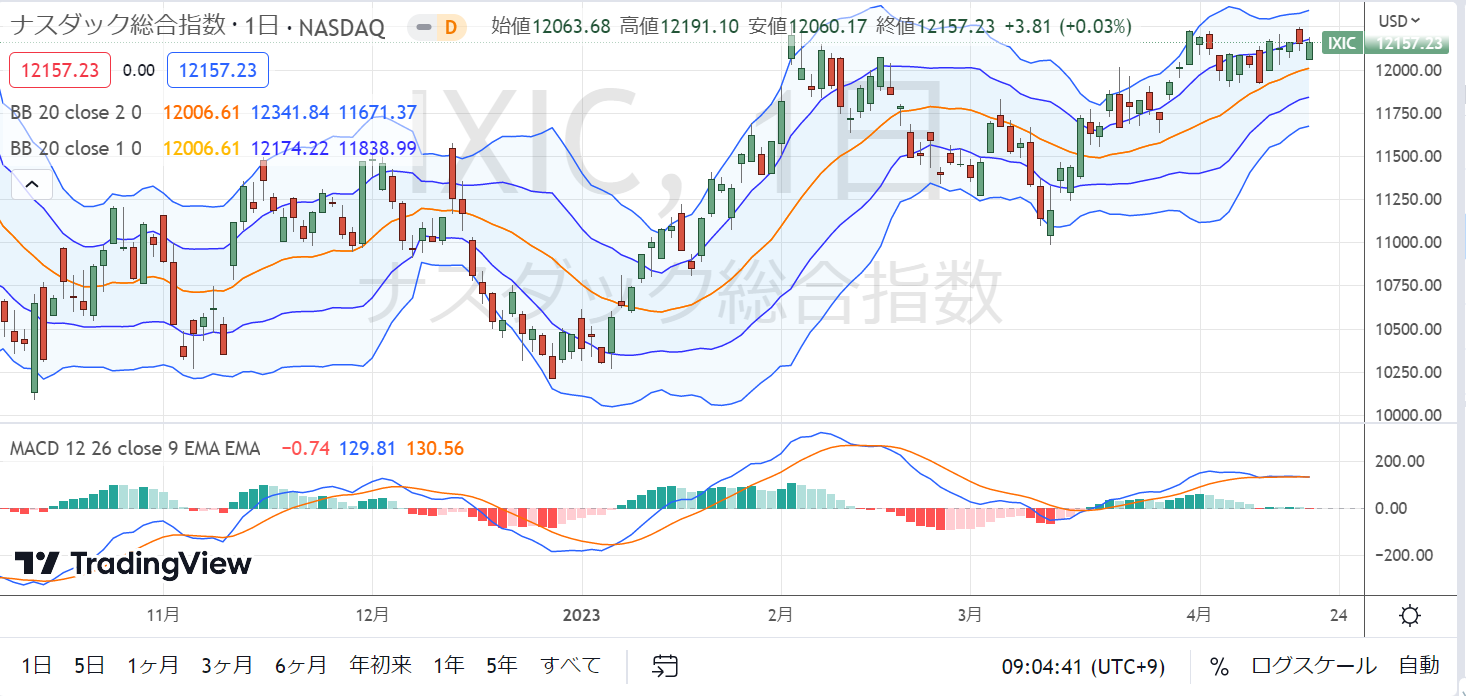
Task: Toggle ログスケール logarithmic scale
Action: pyautogui.click(x=1314, y=666)
